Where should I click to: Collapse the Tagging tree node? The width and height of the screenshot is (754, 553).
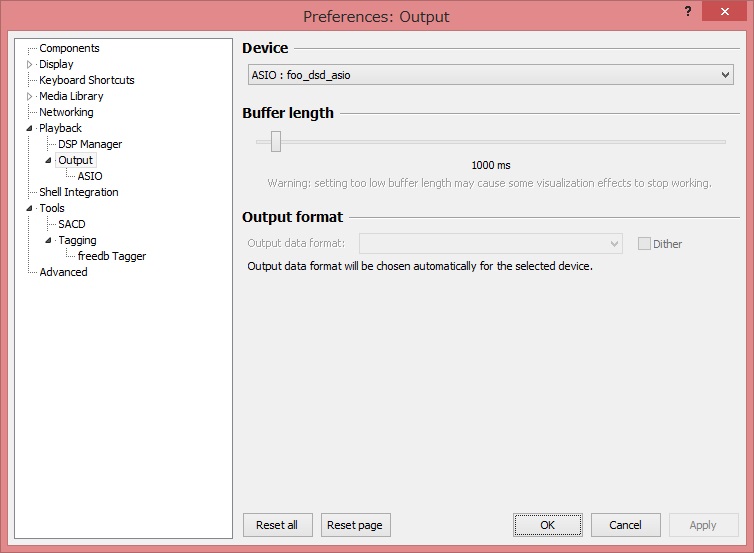[48, 240]
